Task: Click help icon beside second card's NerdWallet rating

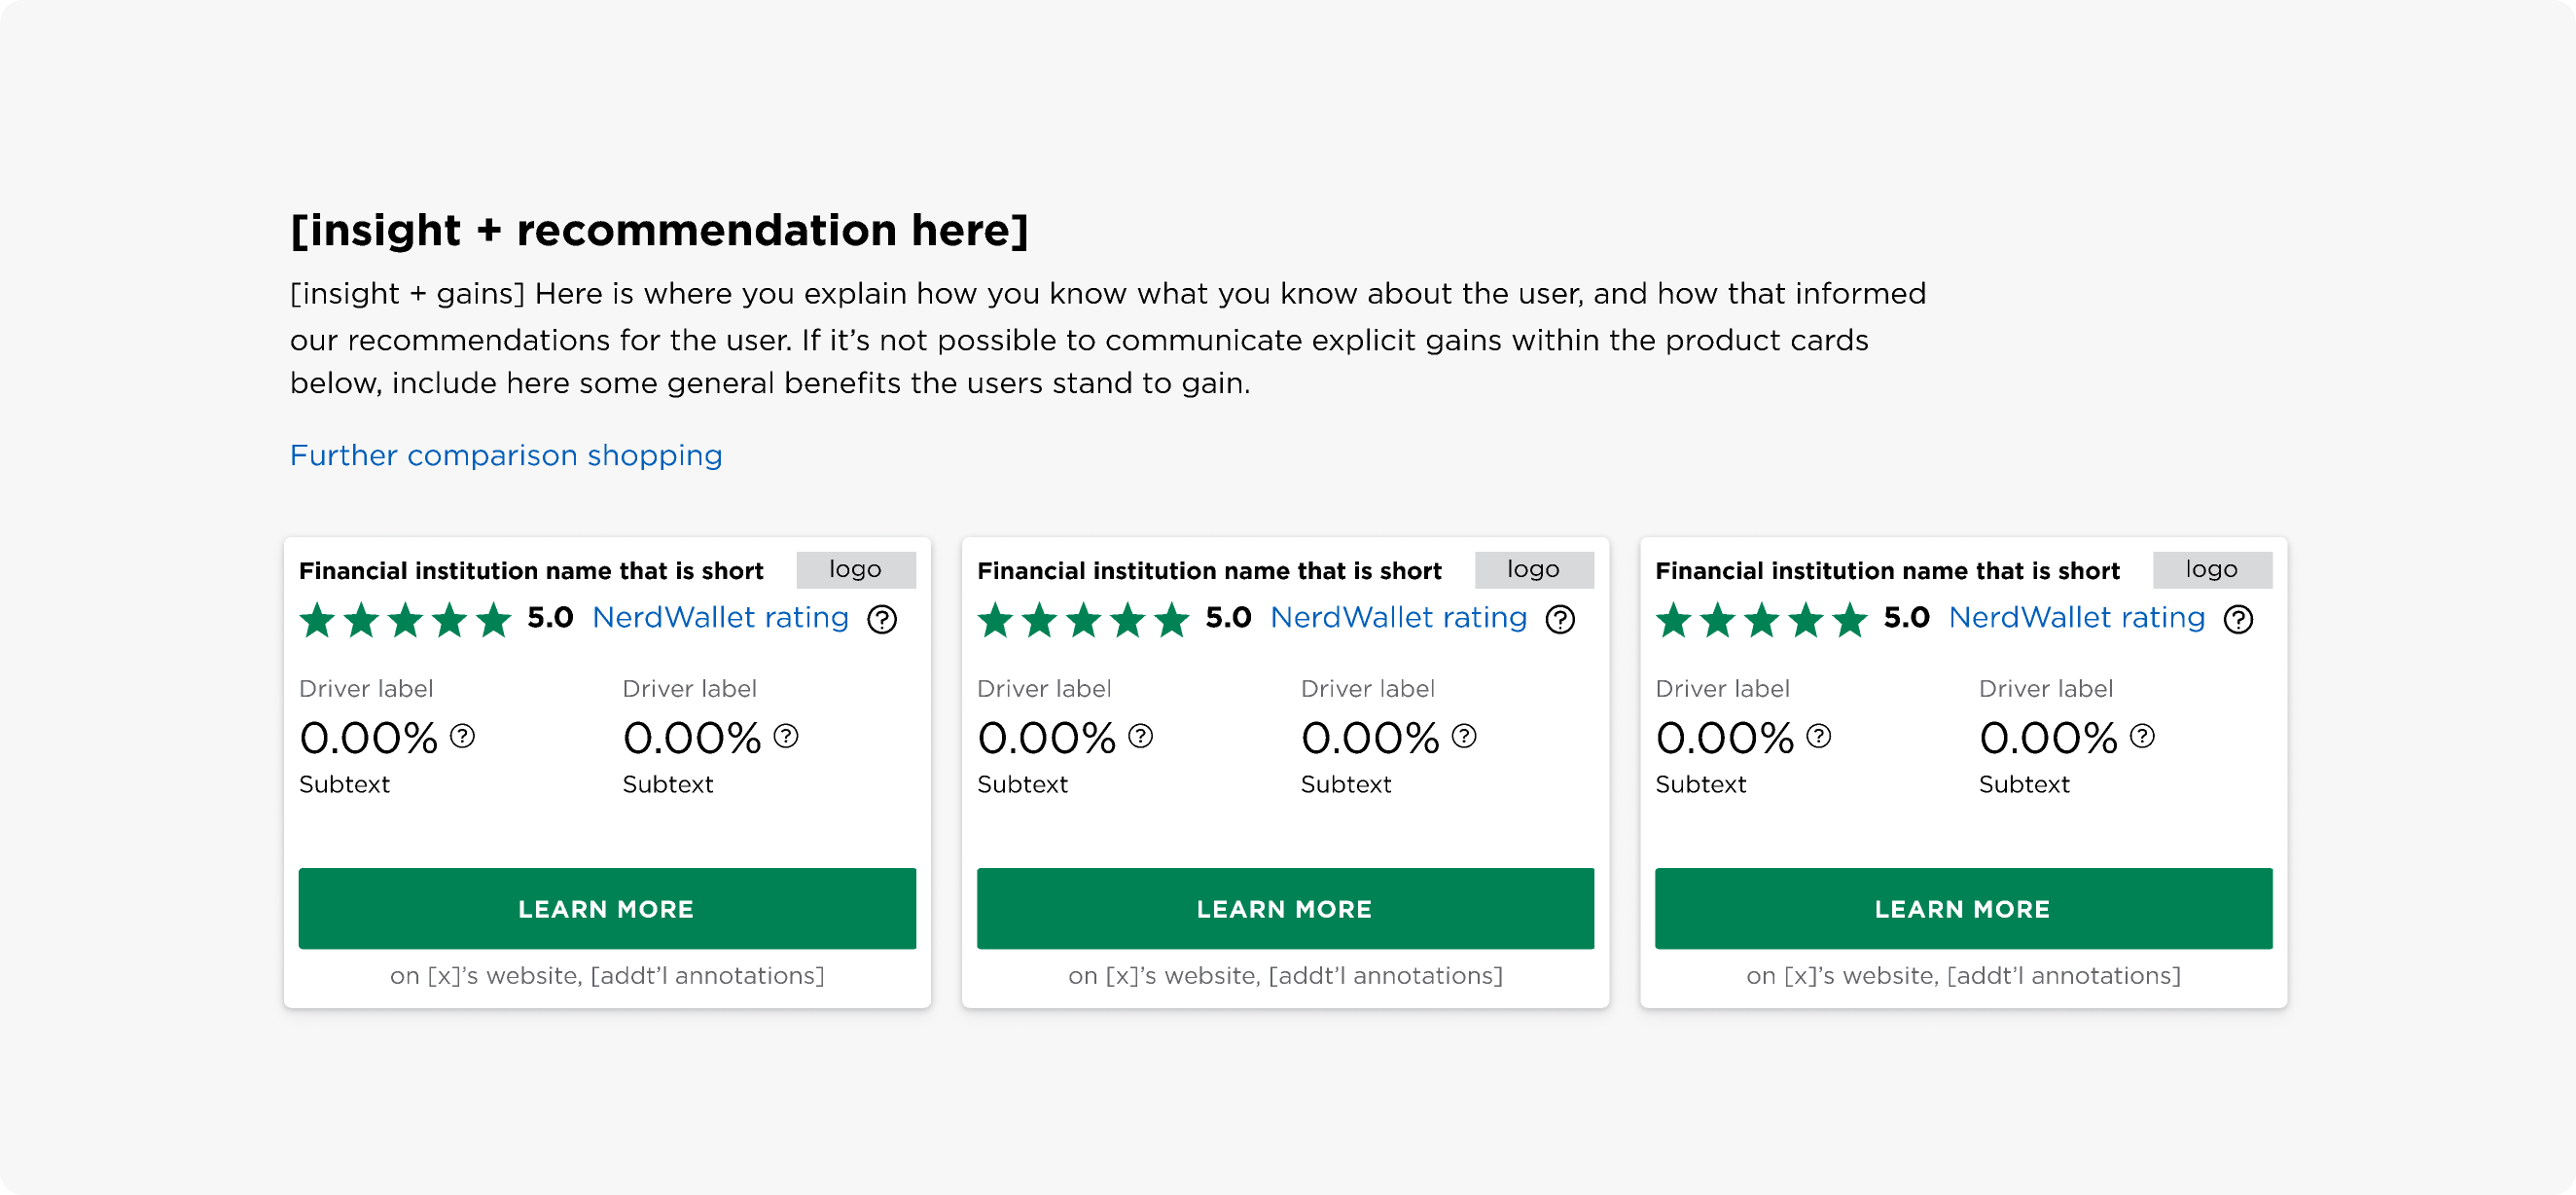Action: [x=1559, y=620]
